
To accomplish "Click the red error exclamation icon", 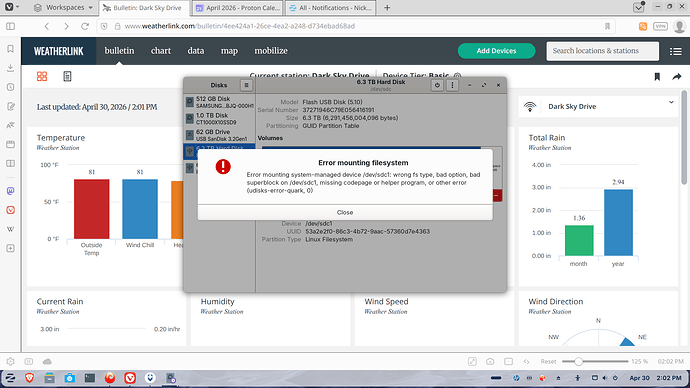I will [223, 167].
